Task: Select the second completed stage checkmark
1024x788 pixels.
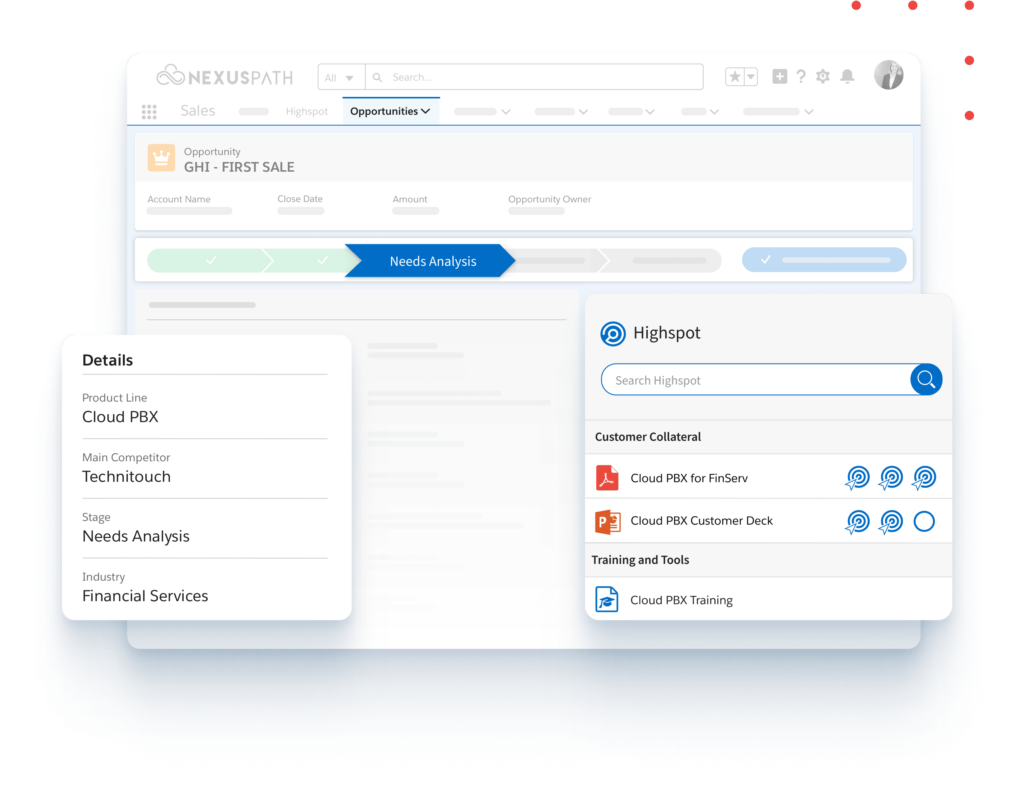Action: pyautogui.click(x=322, y=260)
